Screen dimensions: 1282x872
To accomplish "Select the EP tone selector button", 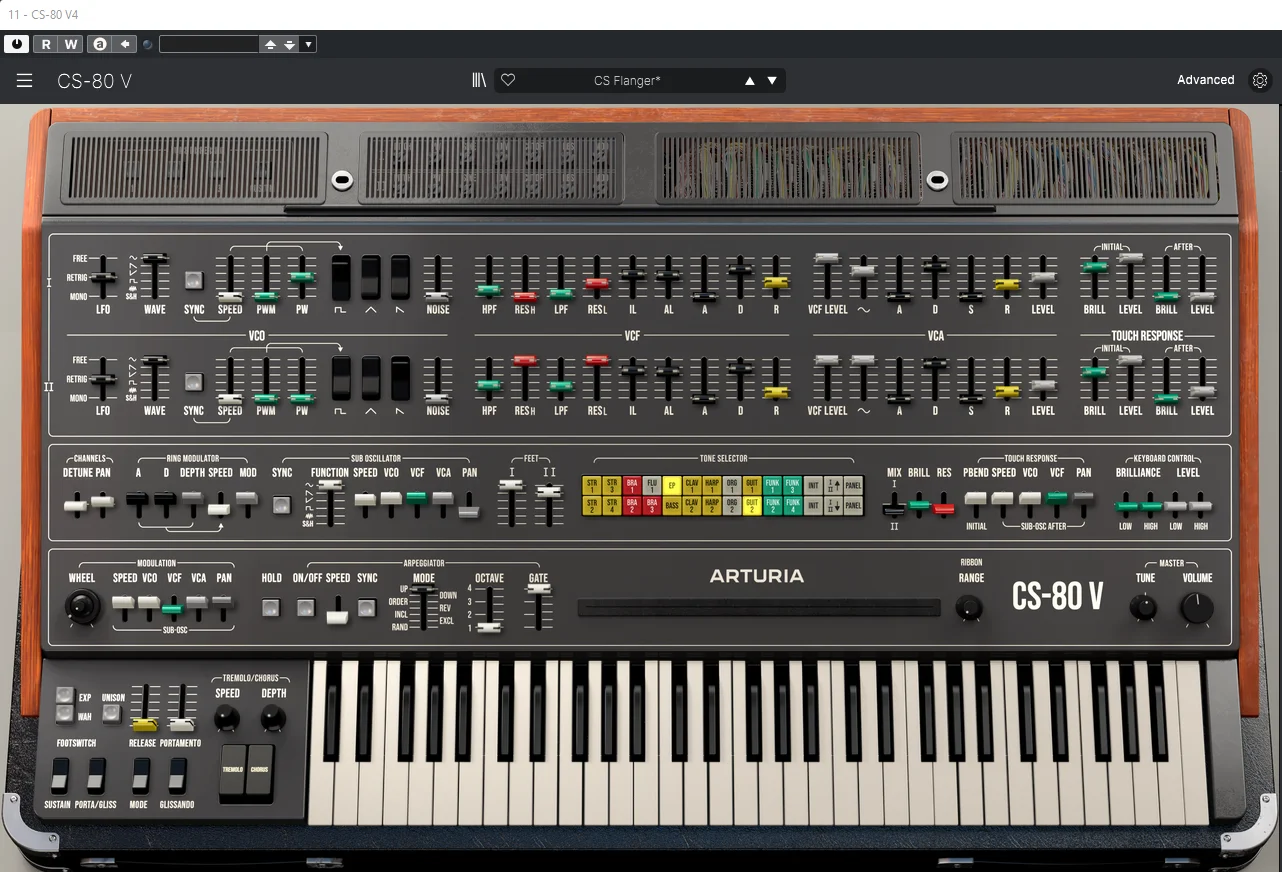I will [672, 485].
